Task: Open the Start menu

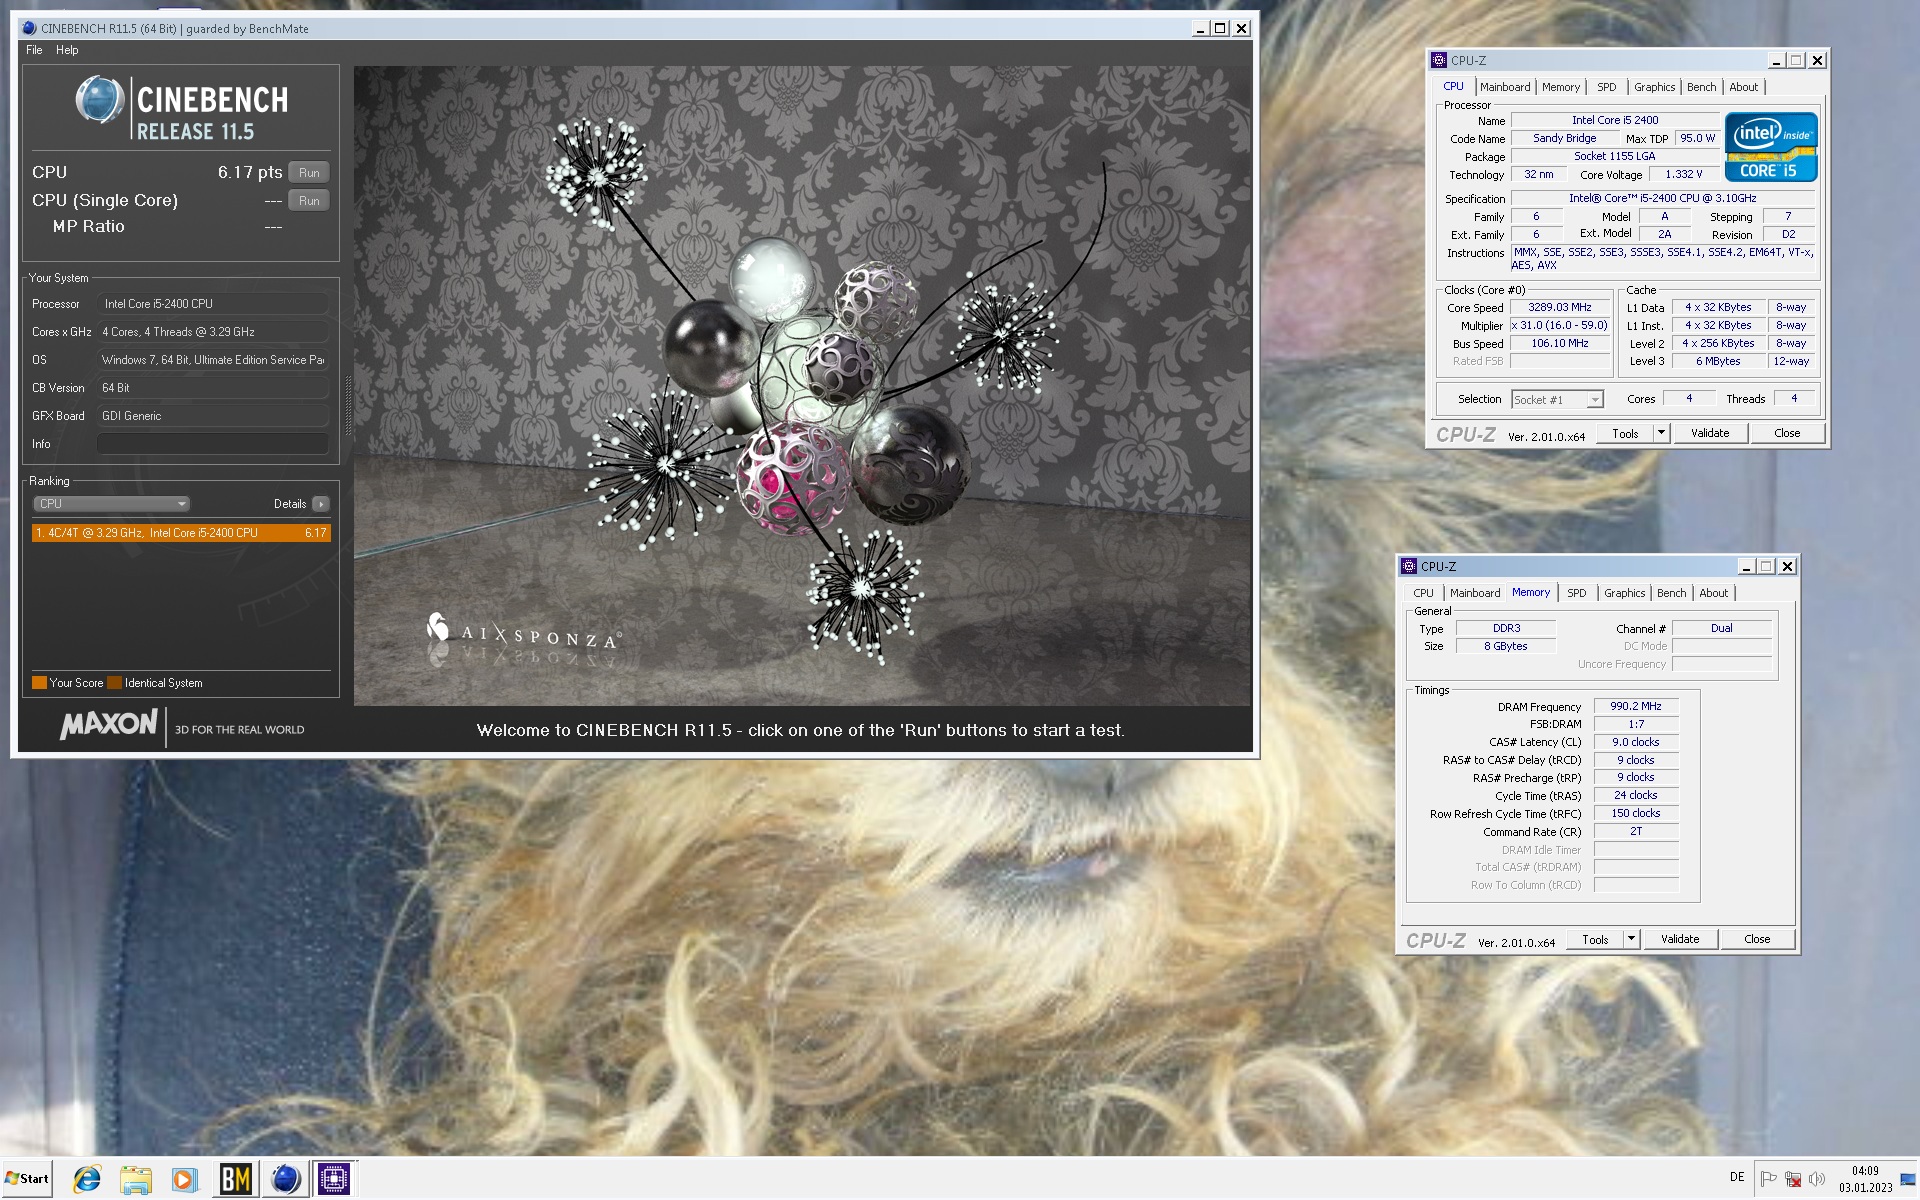Action: pos(27,1178)
